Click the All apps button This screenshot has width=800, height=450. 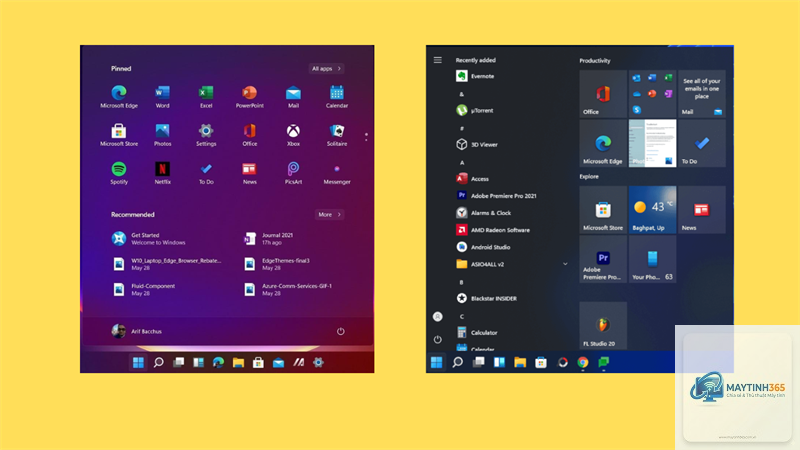[326, 68]
